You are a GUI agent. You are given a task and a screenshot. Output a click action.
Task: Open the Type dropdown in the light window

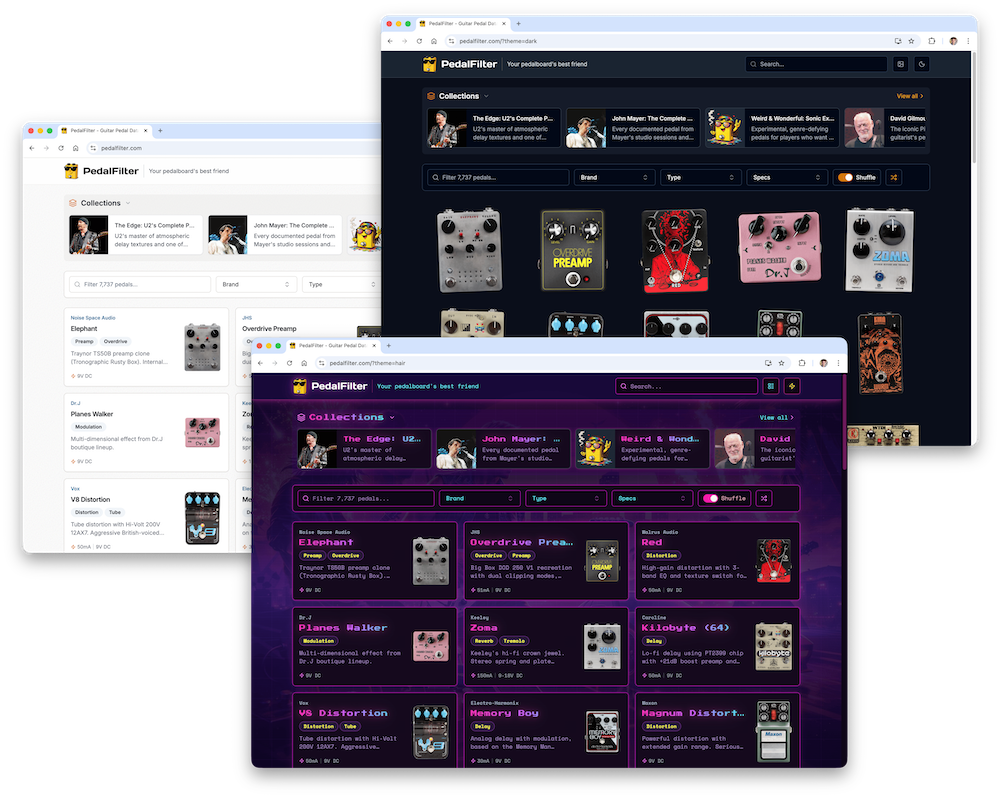pyautogui.click(x=340, y=284)
